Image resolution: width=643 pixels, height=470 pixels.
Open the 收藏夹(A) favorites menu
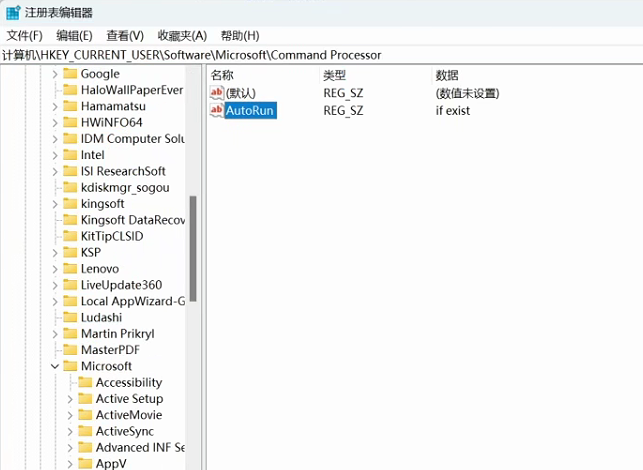182,36
